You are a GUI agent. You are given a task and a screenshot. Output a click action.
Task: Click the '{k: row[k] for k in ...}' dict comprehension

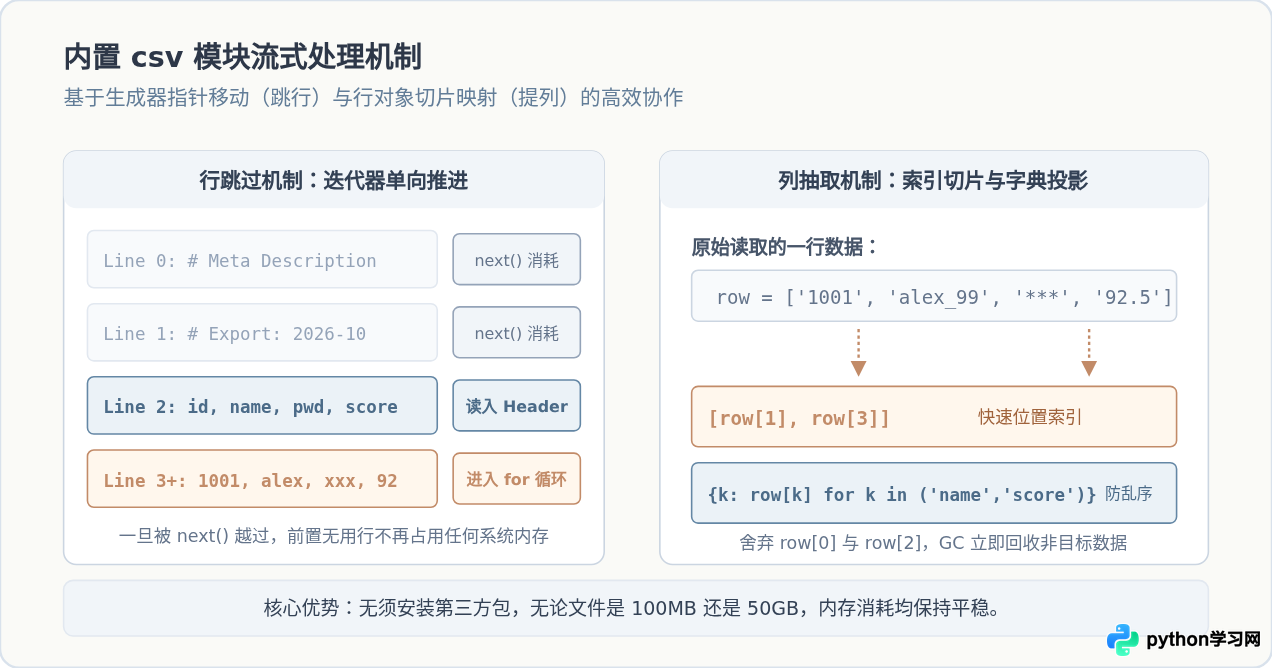coord(902,494)
